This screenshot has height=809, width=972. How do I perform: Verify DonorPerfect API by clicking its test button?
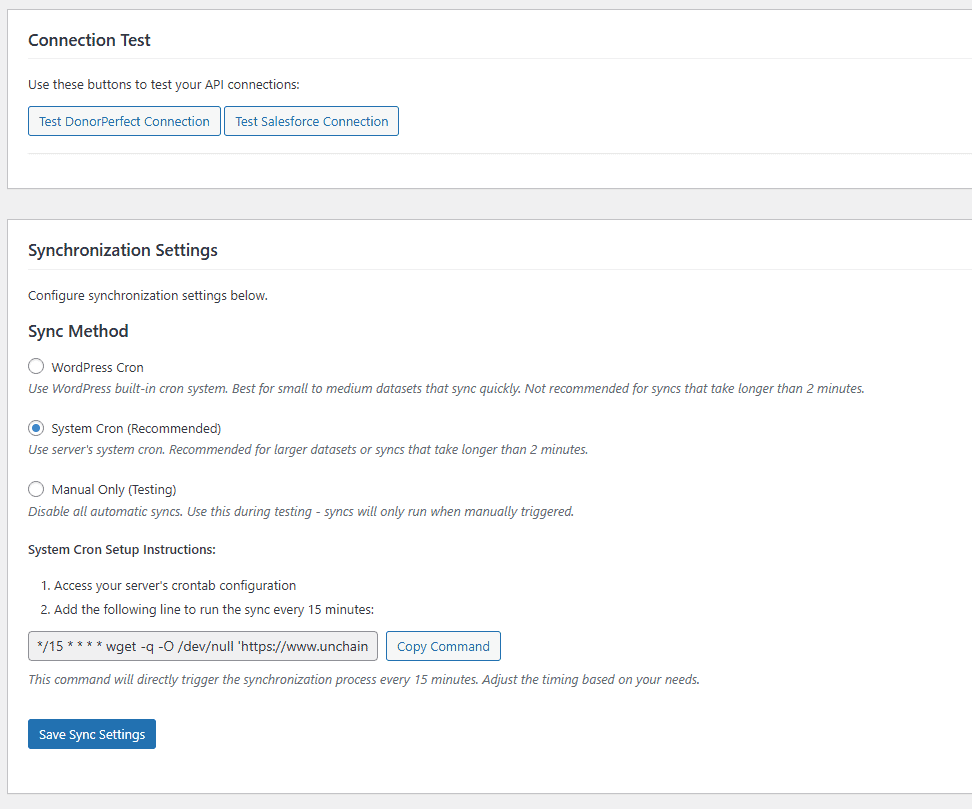123,120
